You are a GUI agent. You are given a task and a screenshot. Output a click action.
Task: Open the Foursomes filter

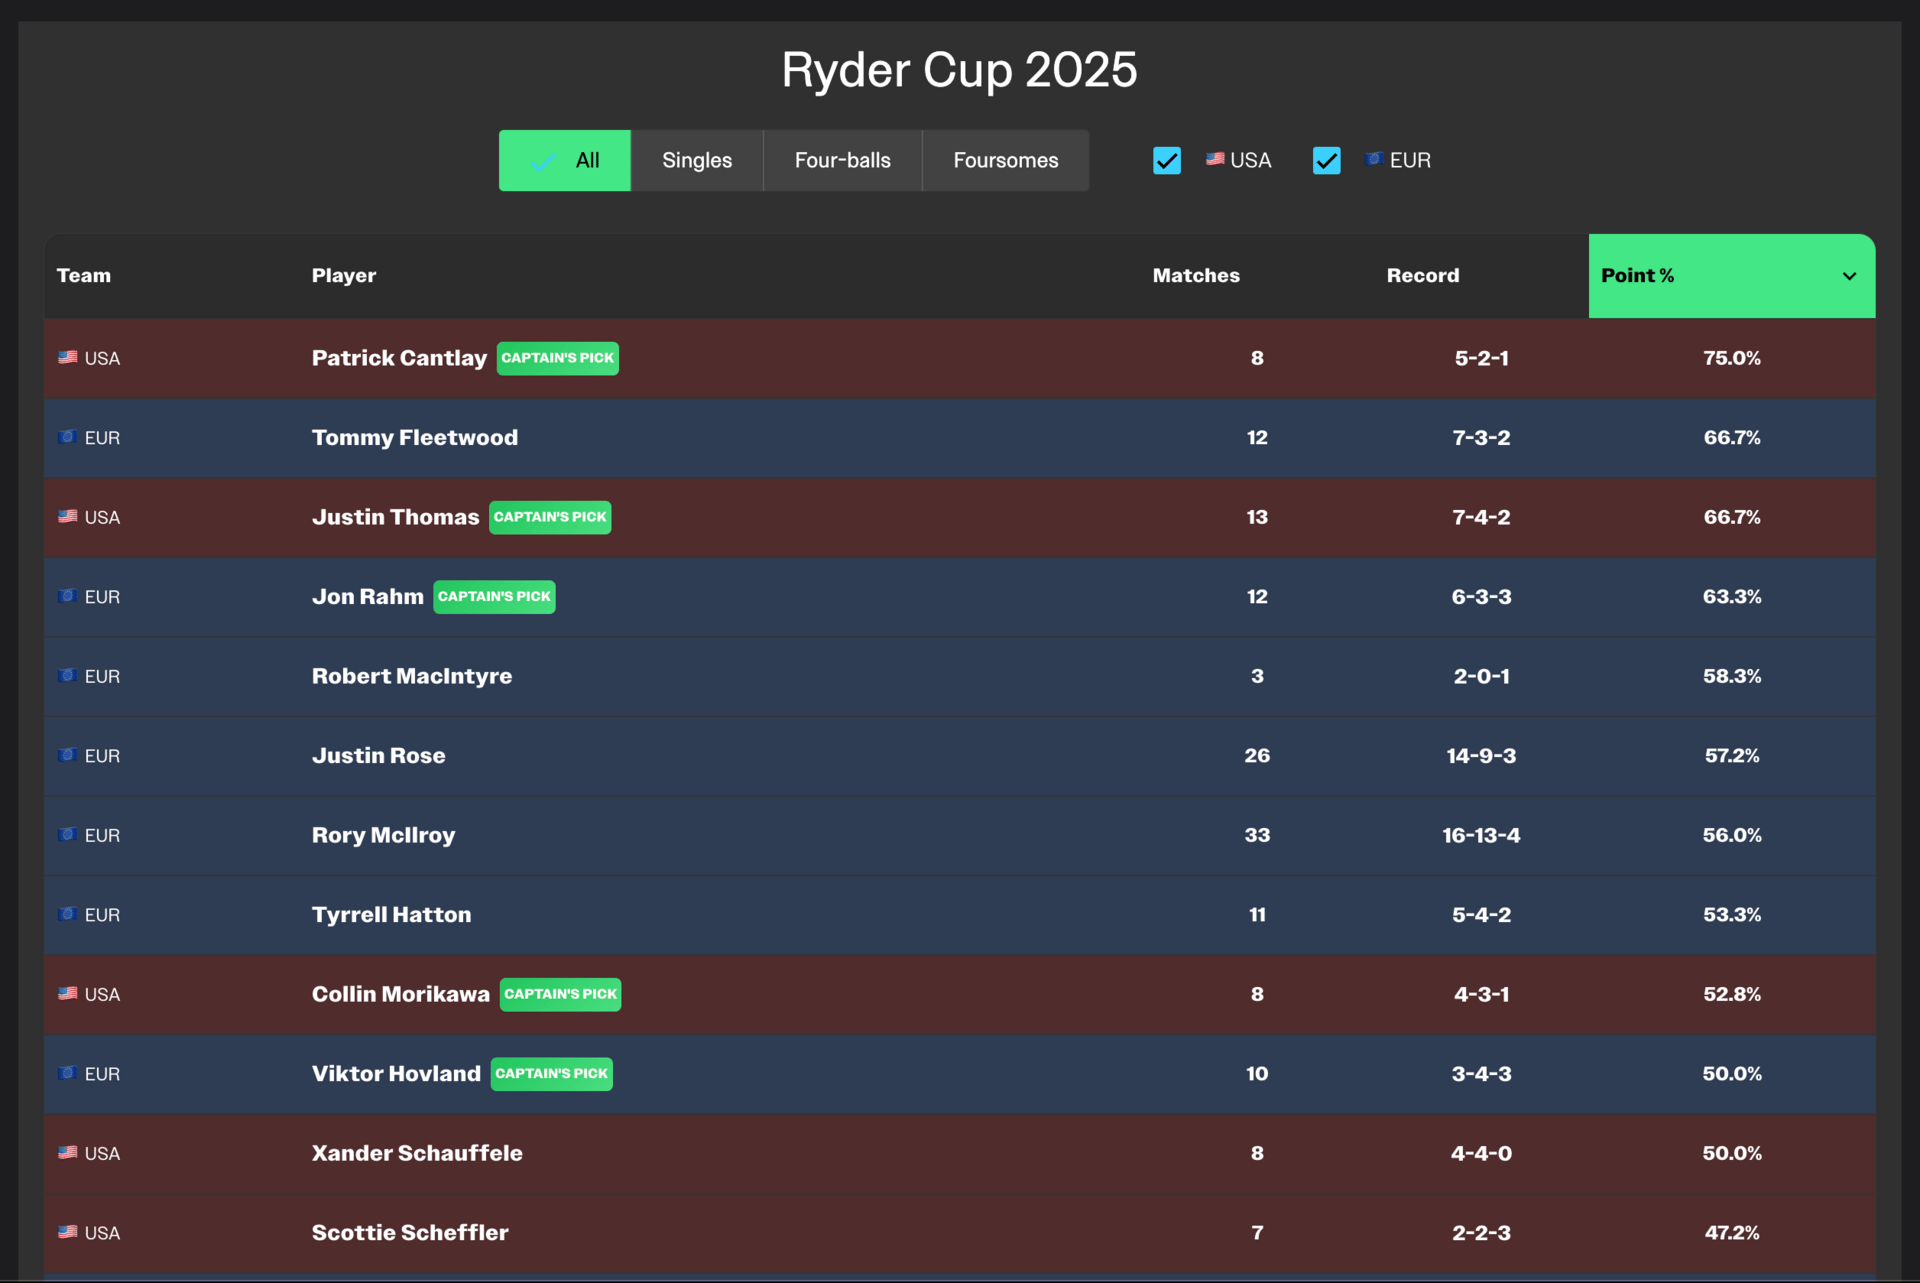1005,160
